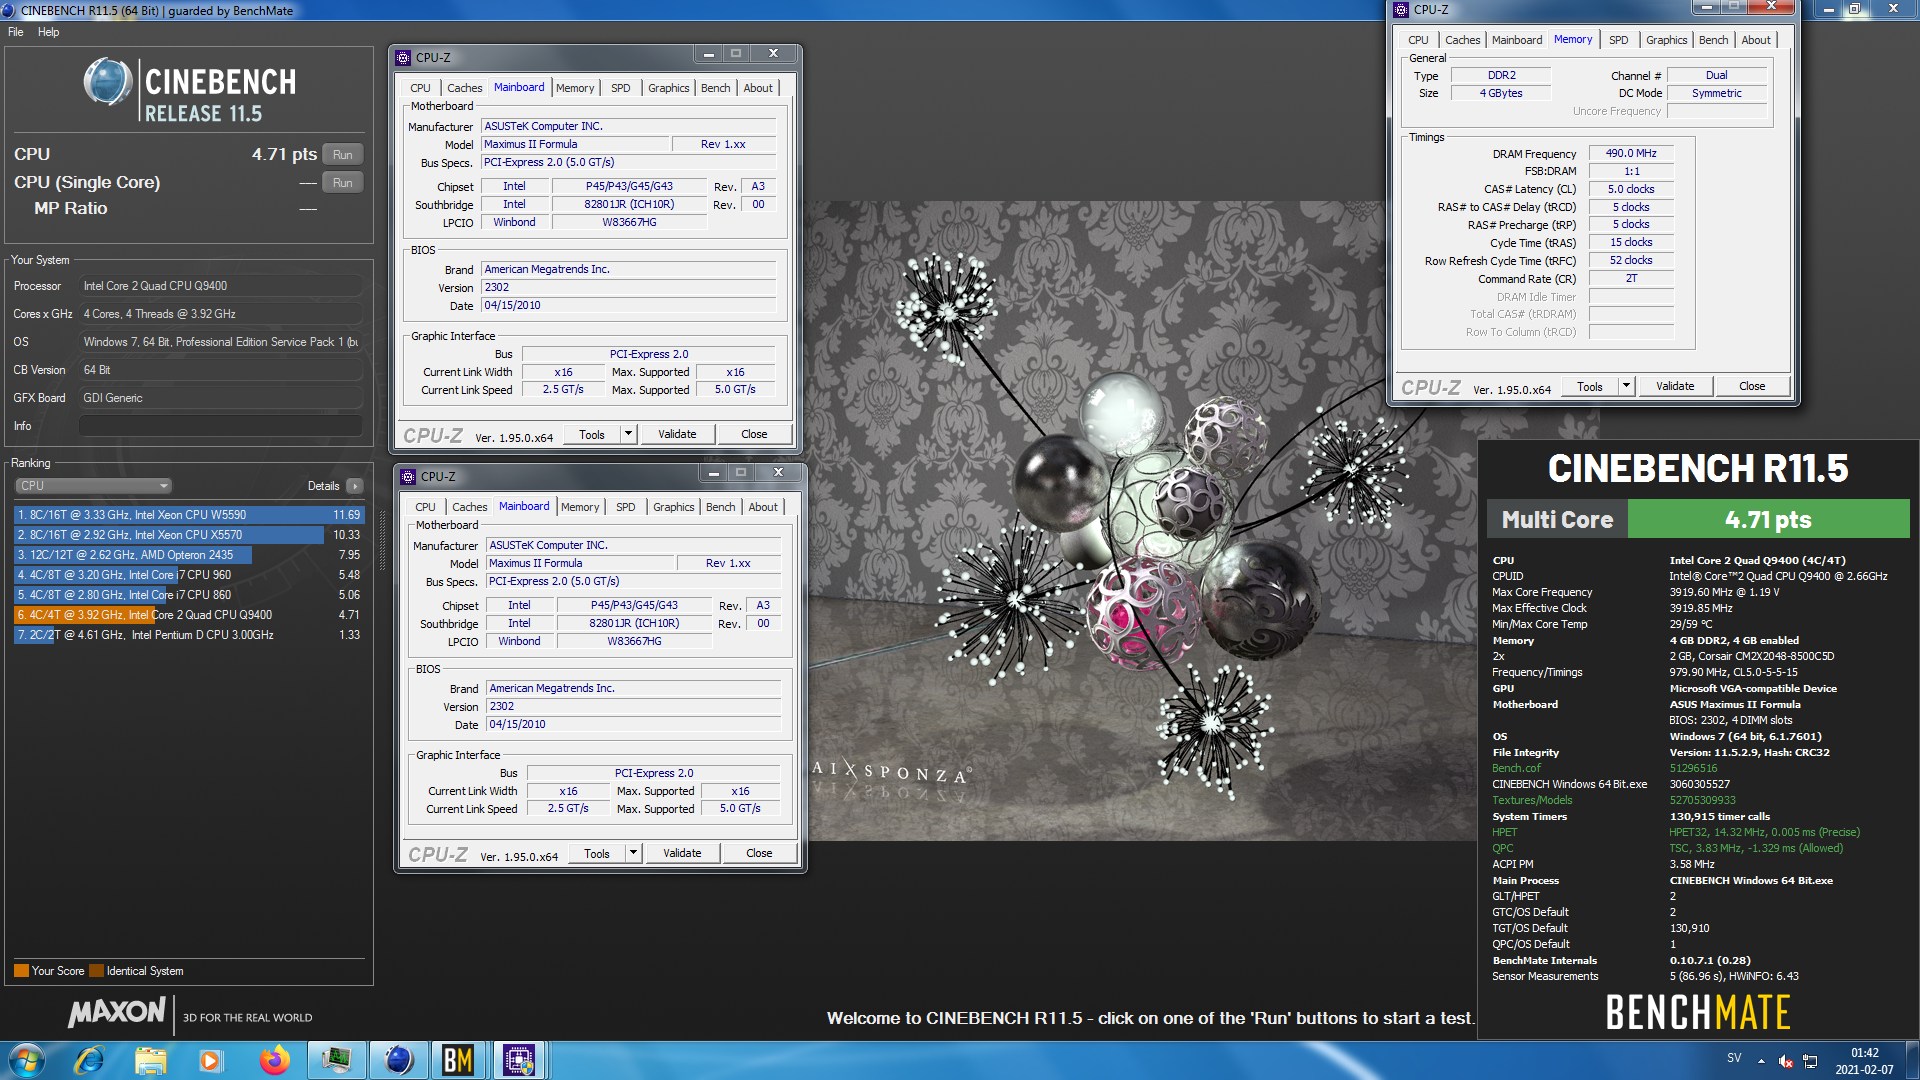Screen dimensions: 1920x1080
Task: Open Windows Explorer folder icon on taskbar
Action: pos(151,1060)
